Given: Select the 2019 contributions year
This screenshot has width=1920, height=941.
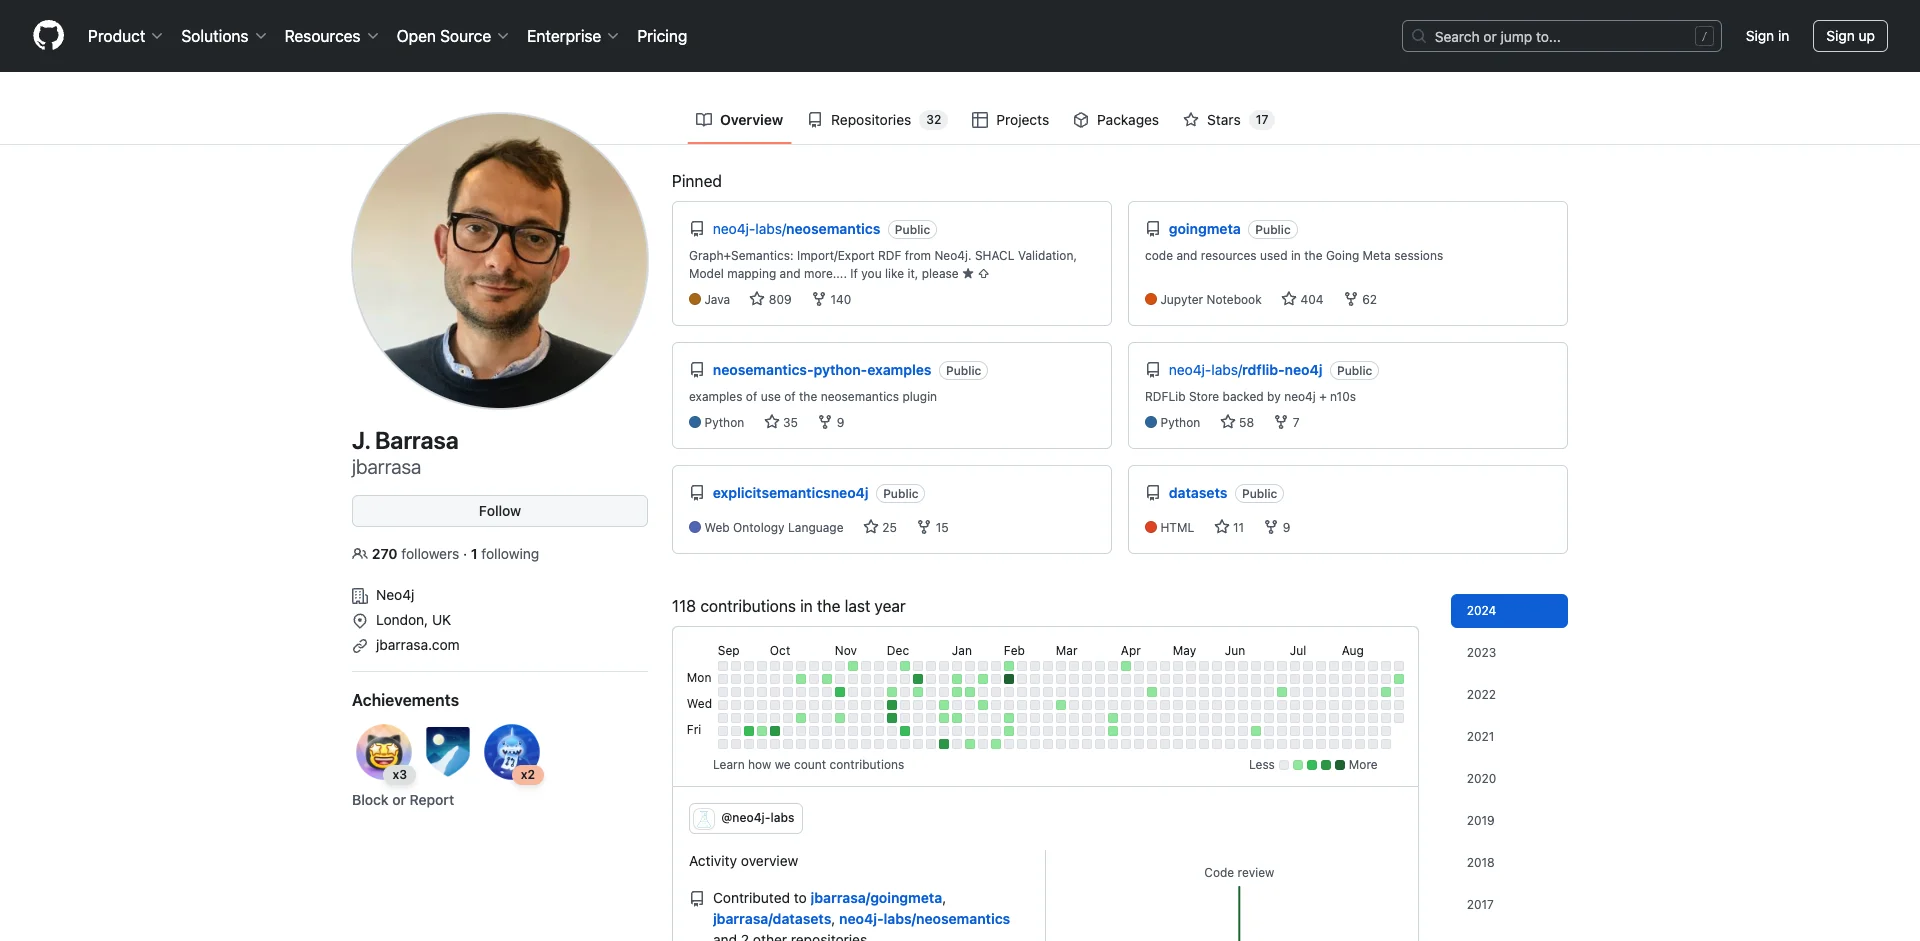Looking at the screenshot, I should coord(1509,821).
